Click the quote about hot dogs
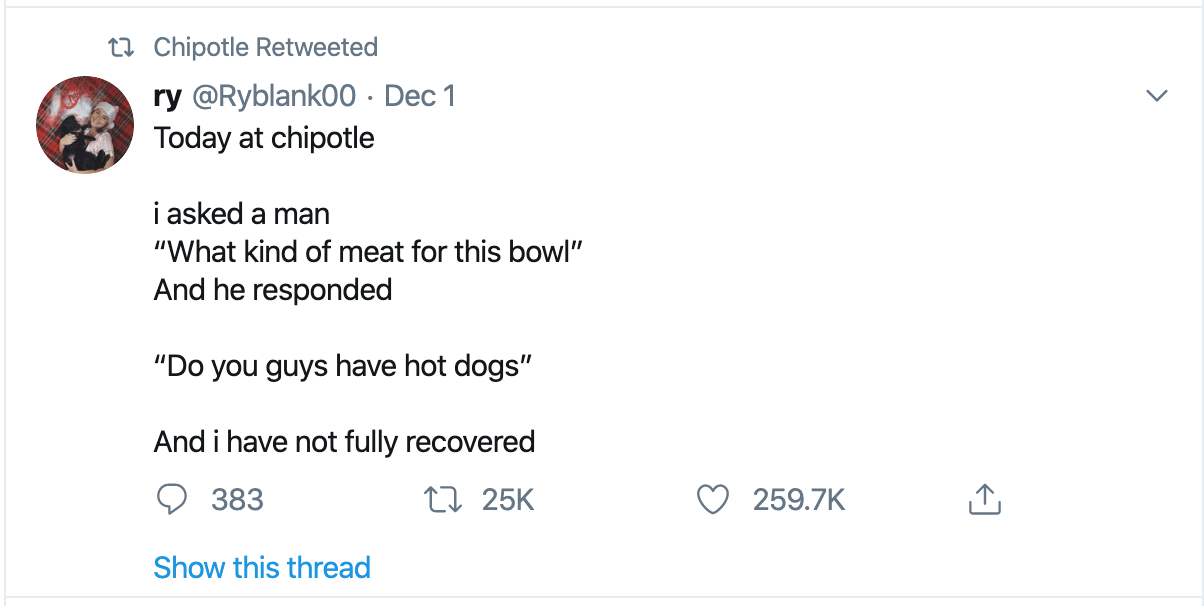Image resolution: width=1204 pixels, height=606 pixels. (x=343, y=365)
